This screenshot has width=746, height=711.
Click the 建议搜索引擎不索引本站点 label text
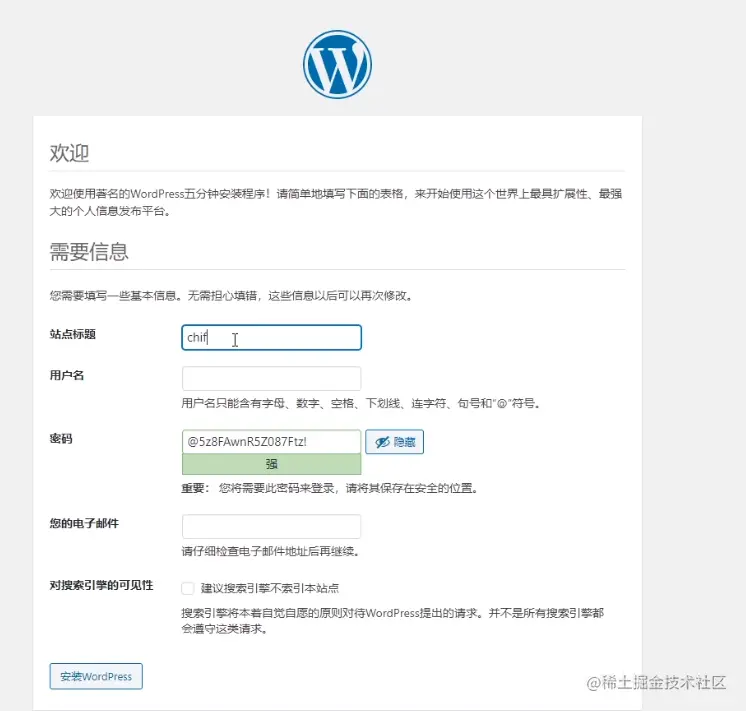[270, 588]
